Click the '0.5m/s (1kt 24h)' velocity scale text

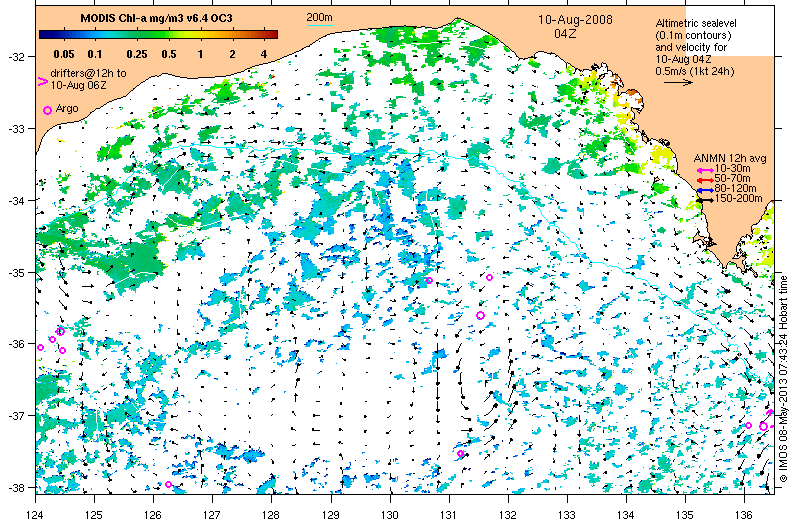pos(695,71)
